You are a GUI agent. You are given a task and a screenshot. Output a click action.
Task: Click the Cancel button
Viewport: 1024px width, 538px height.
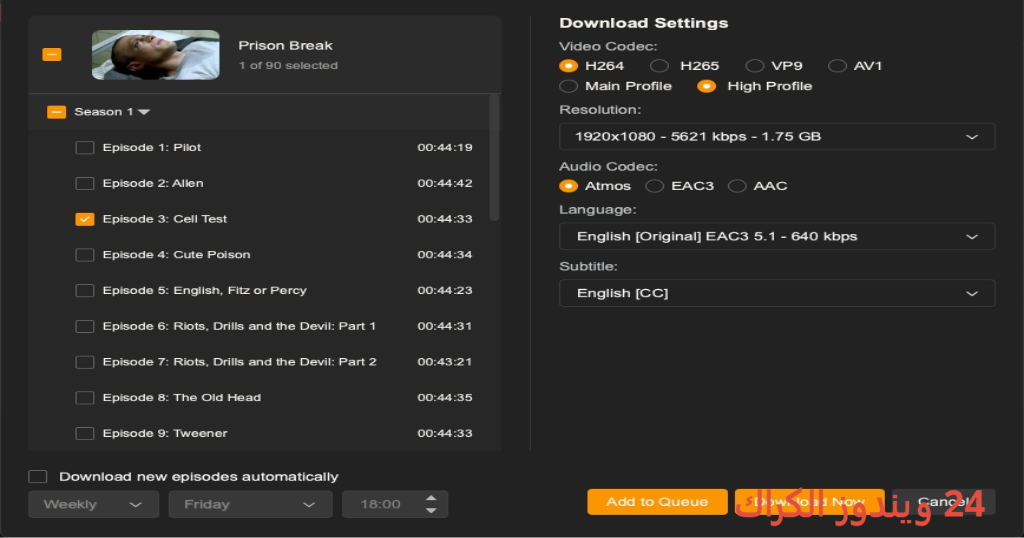pyautogui.click(x=944, y=502)
